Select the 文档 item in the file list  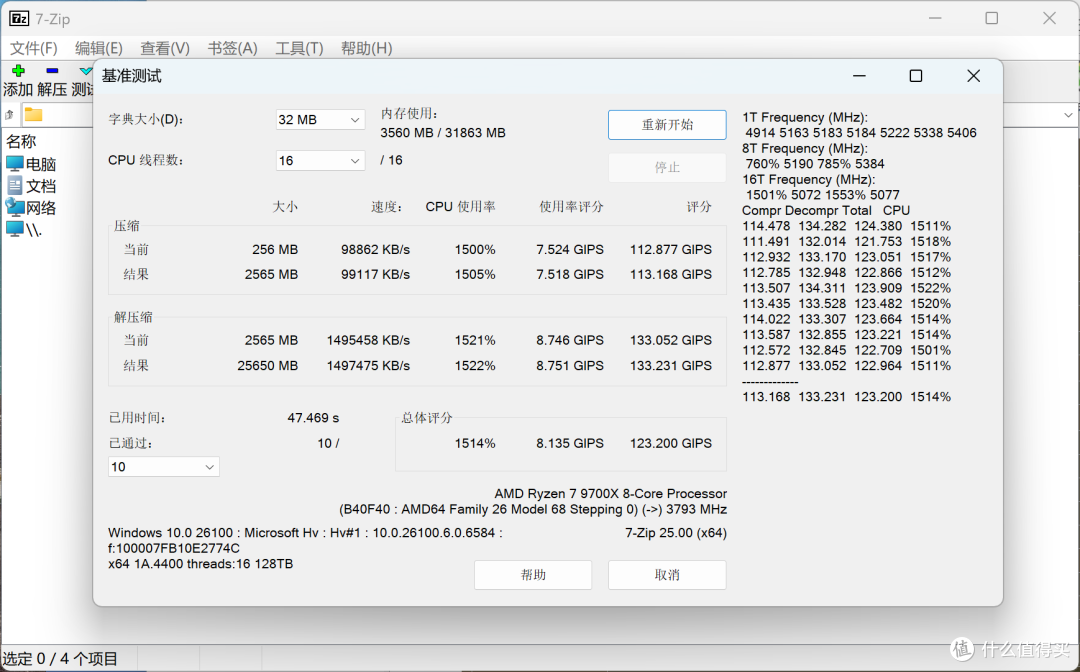click(31, 186)
